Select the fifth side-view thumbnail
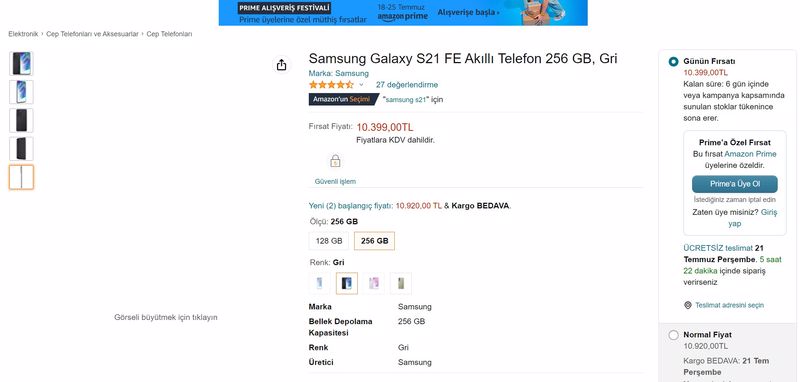The image size is (800, 382). tap(21, 177)
